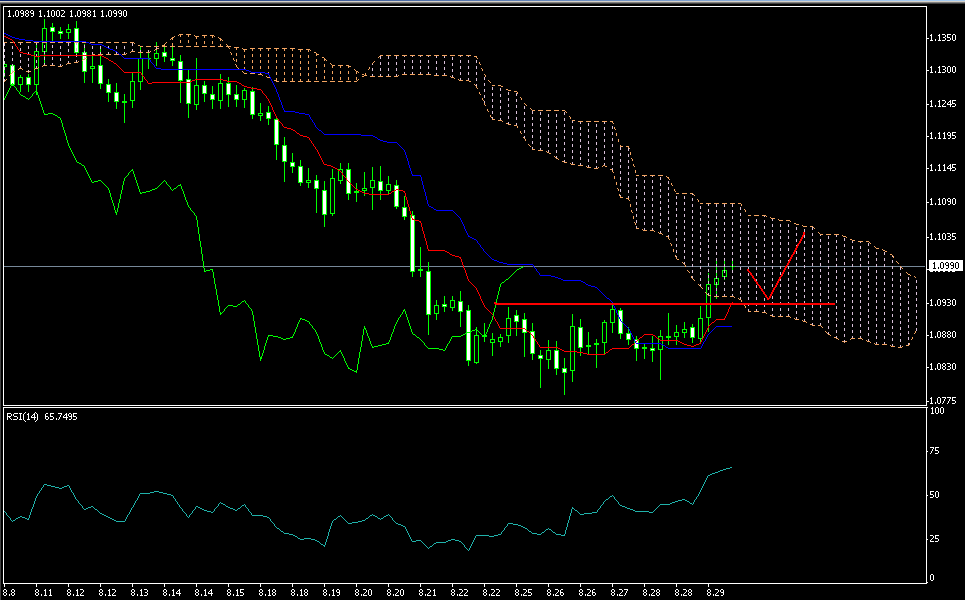Click the RSI scale value 100
The height and width of the screenshot is (600, 965).
coord(937,410)
